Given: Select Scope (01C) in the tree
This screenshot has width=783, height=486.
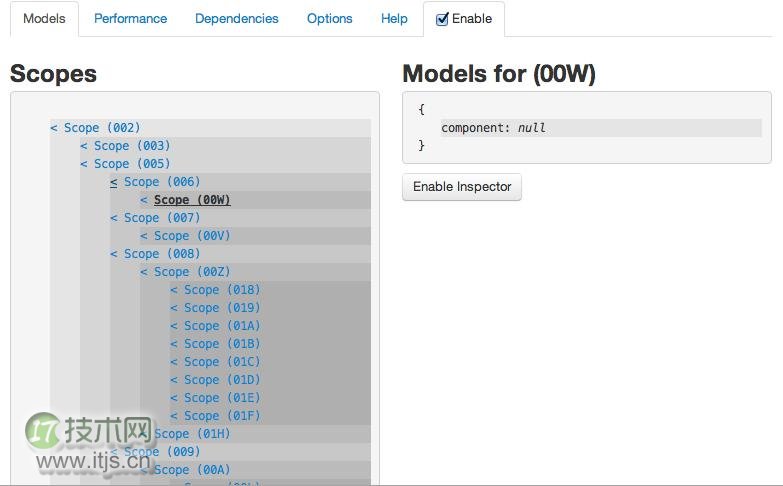Looking at the screenshot, I should coord(222,362).
